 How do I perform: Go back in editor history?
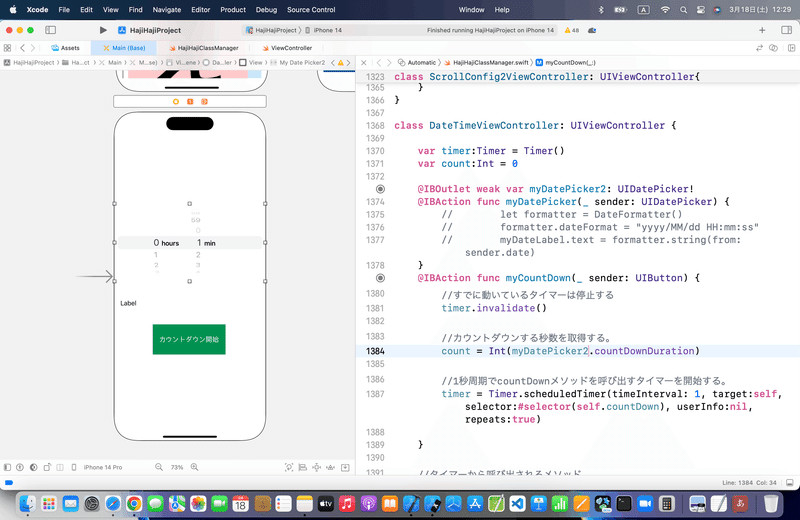[22, 48]
